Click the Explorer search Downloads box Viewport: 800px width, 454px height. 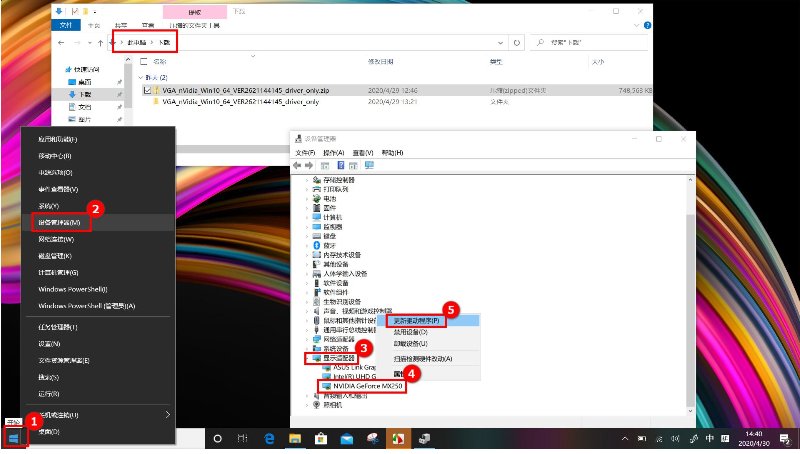tap(589, 43)
